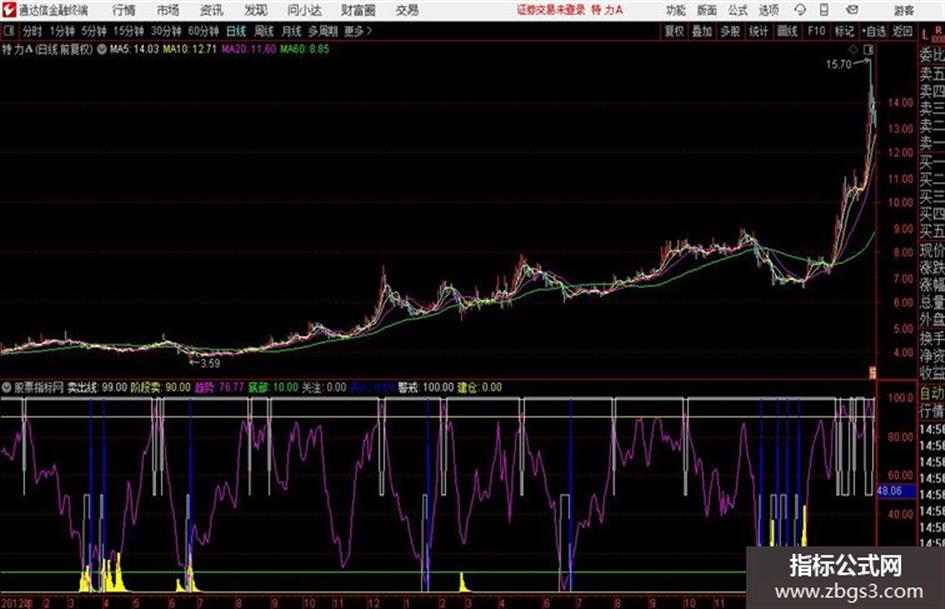Click the 趋势: 76.77 indicator value
945x609 pixels.
click(x=219, y=388)
